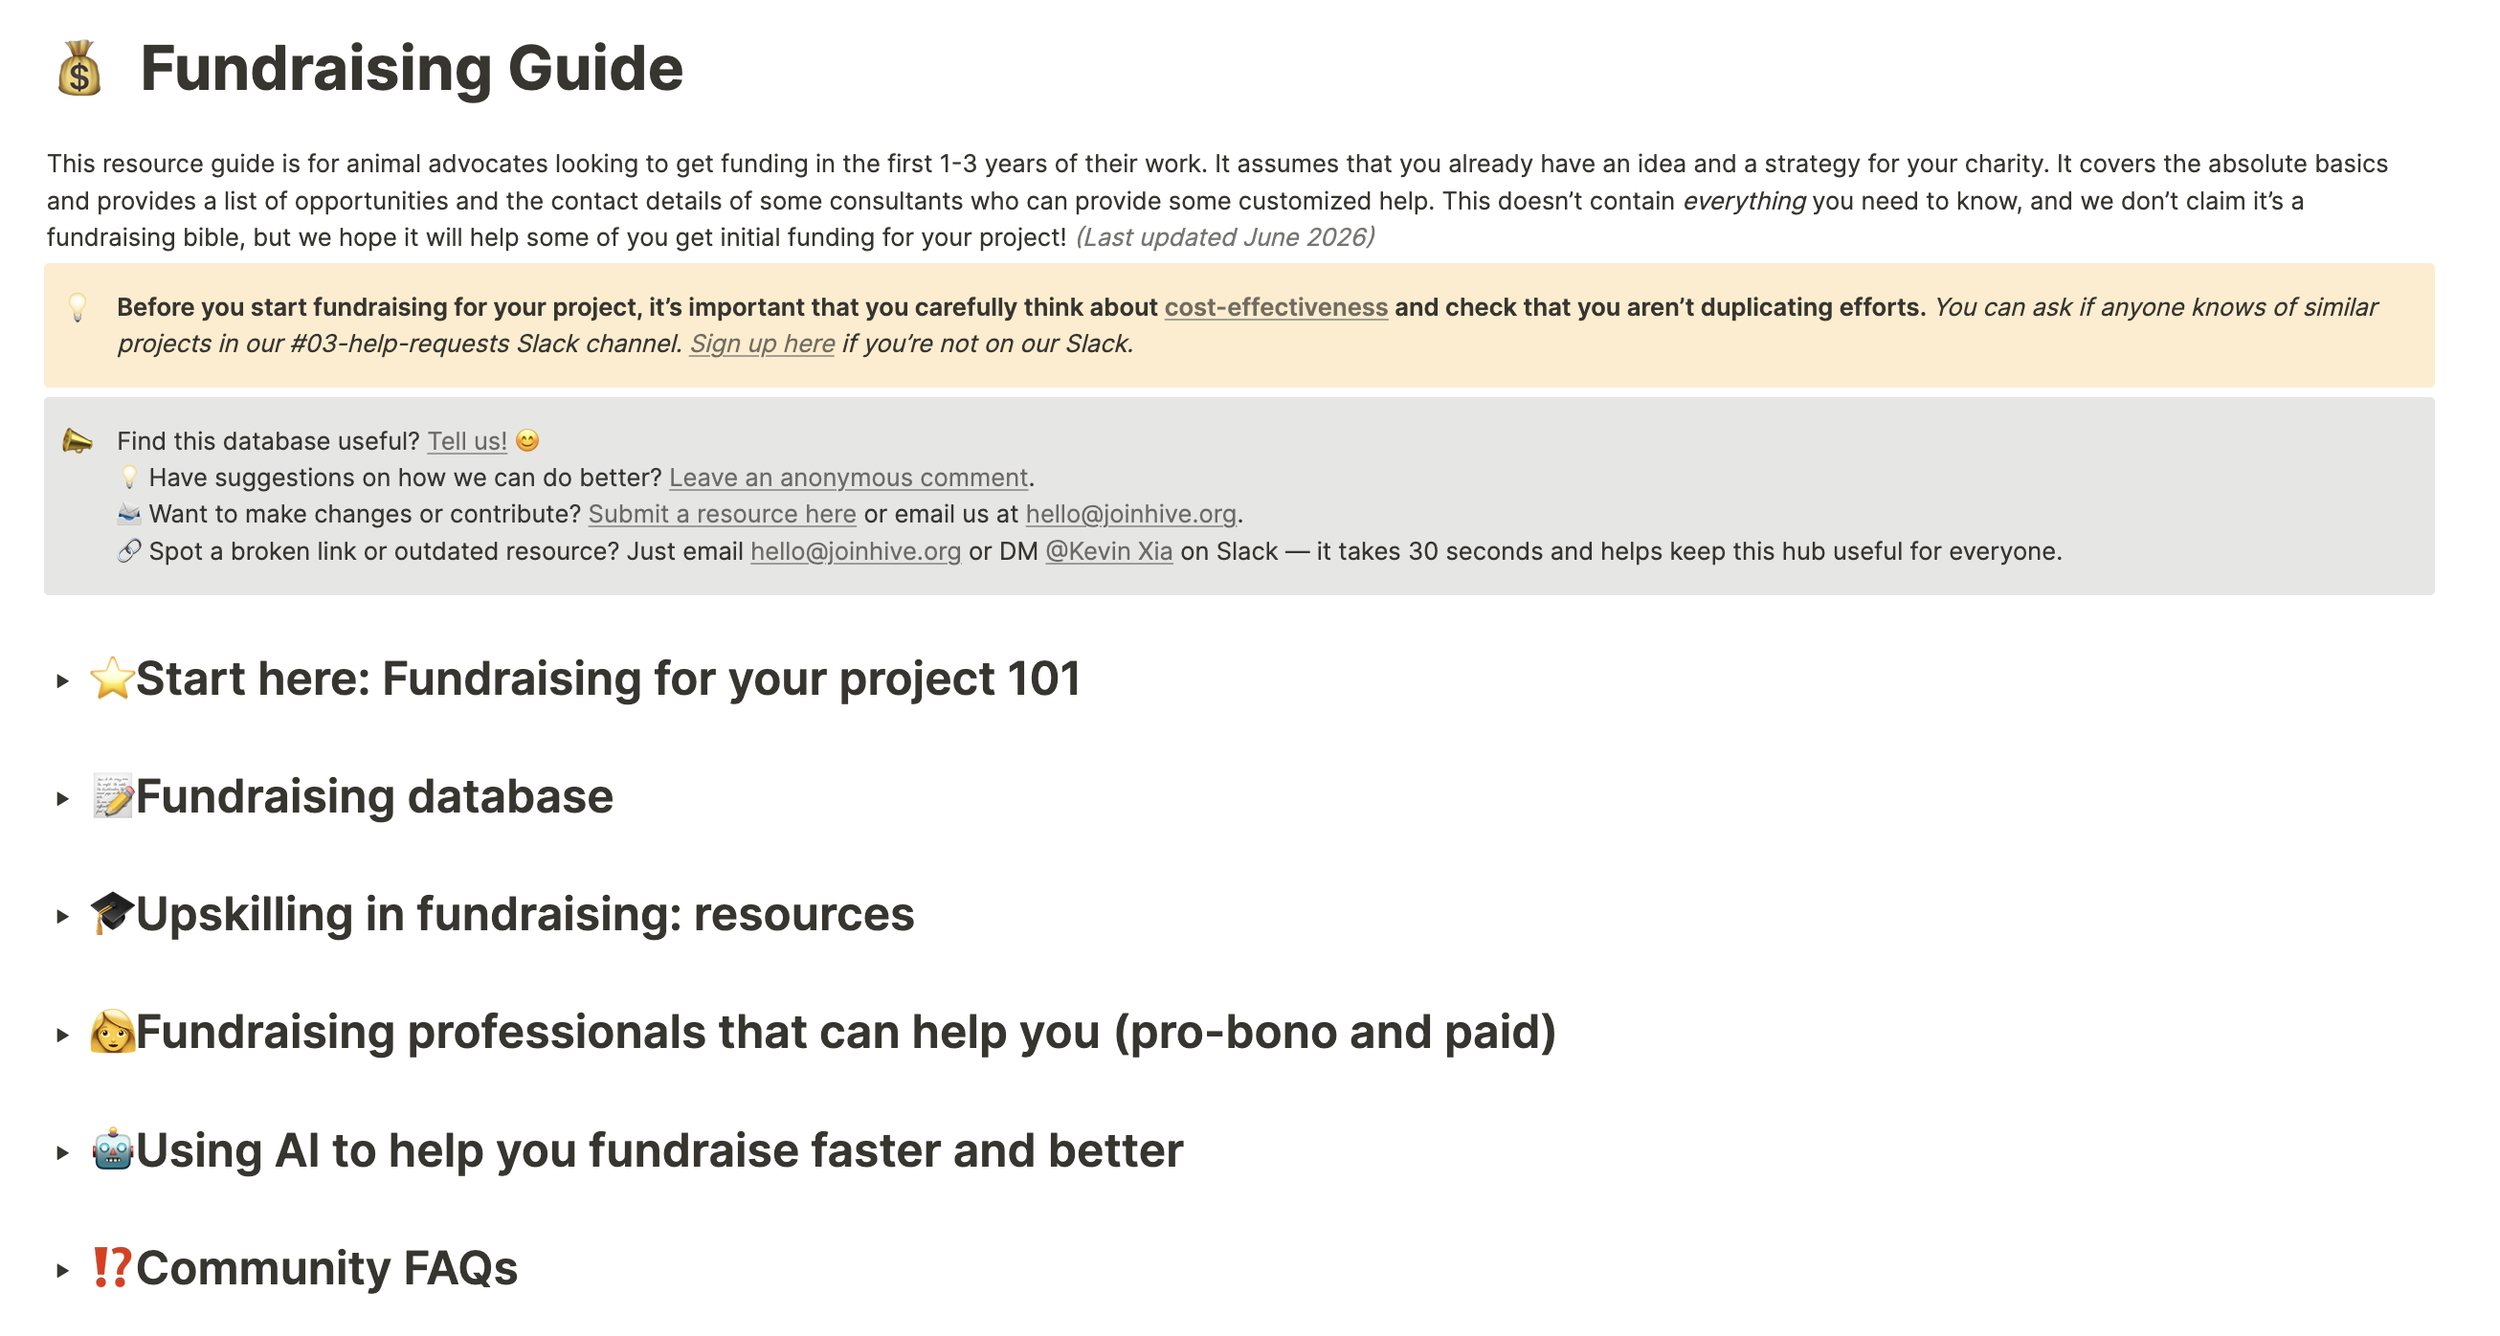Expand the Using AI to fundraise toggle

click(x=62, y=1153)
